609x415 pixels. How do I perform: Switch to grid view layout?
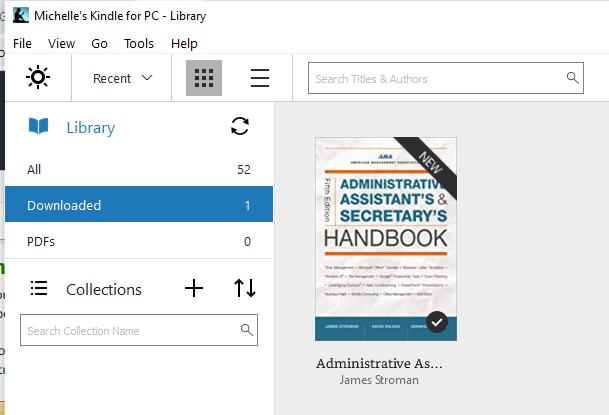point(204,78)
